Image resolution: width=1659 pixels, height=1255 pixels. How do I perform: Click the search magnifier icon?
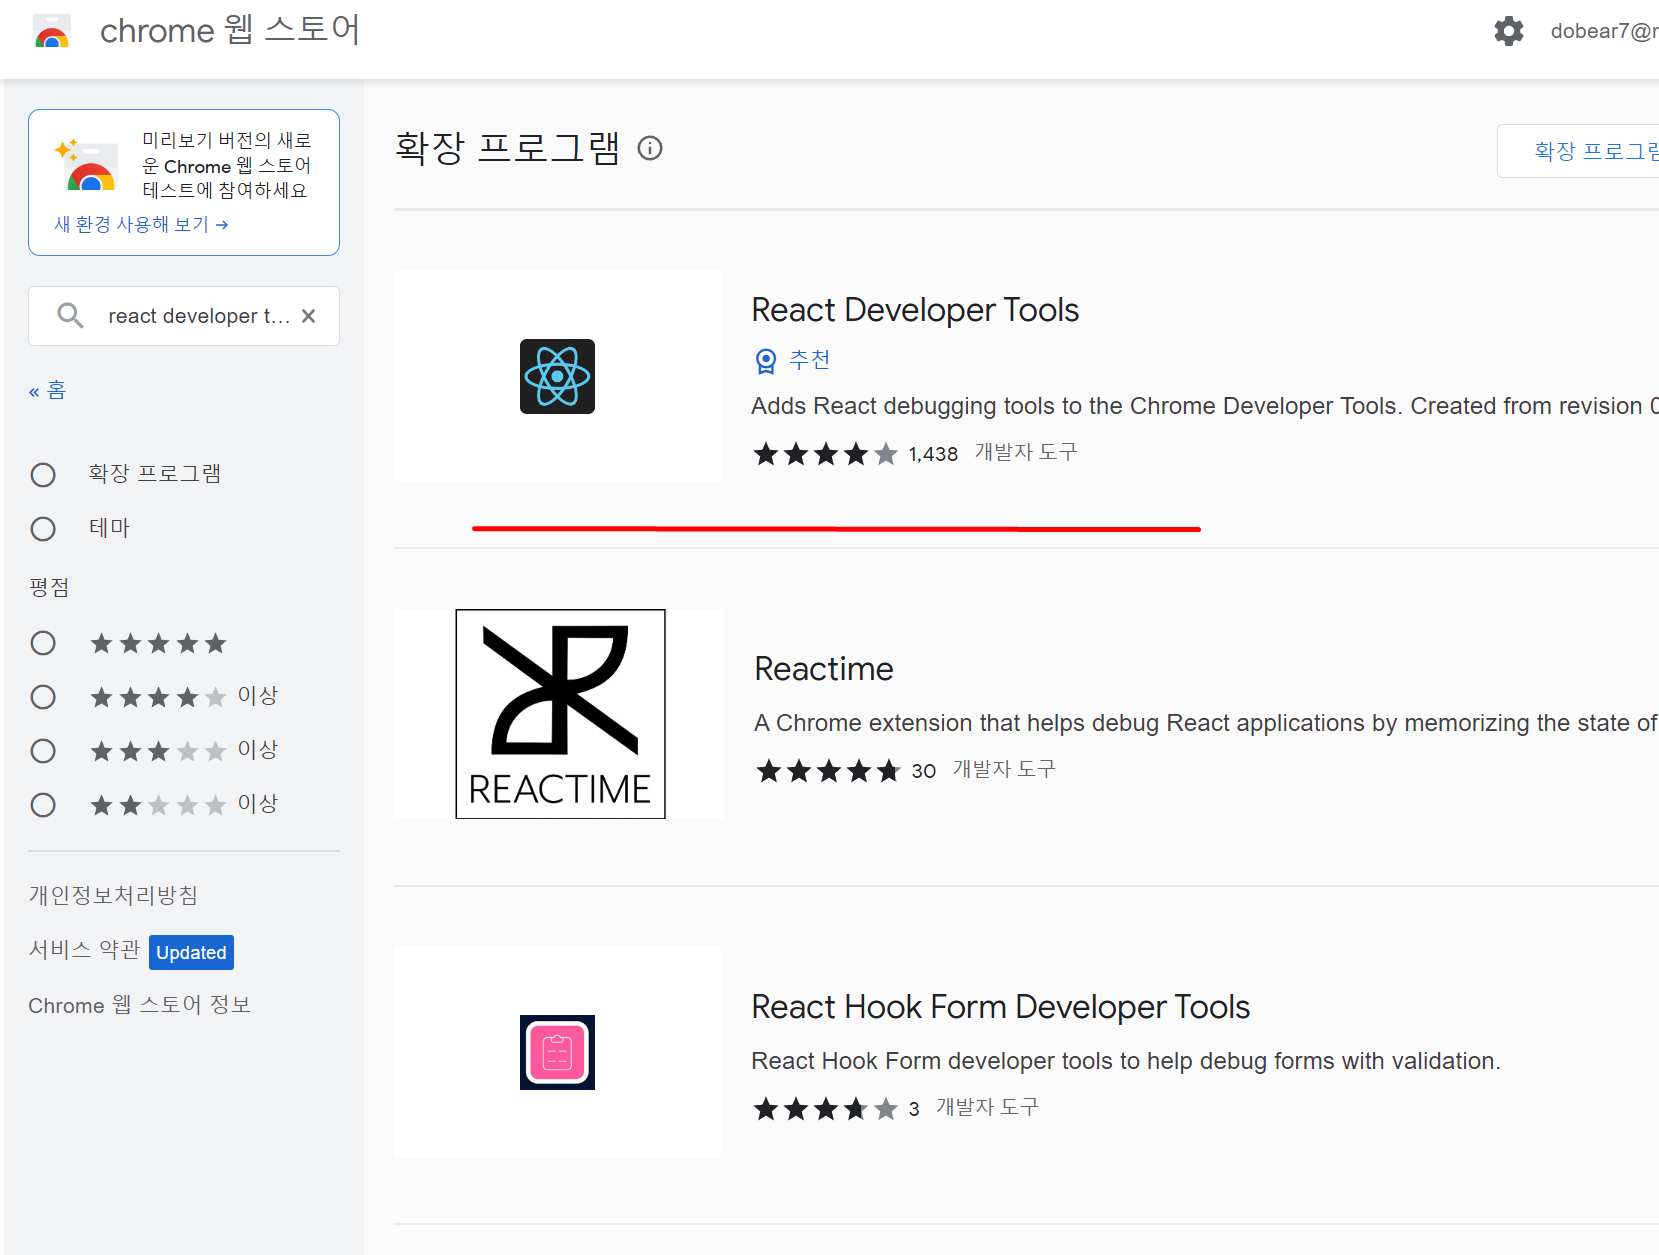click(70, 316)
